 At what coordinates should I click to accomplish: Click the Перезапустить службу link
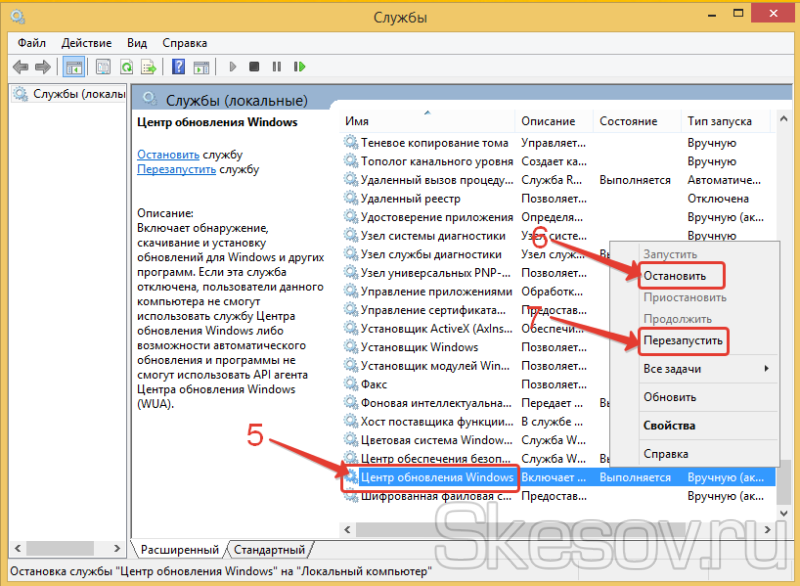pyautogui.click(x=176, y=169)
